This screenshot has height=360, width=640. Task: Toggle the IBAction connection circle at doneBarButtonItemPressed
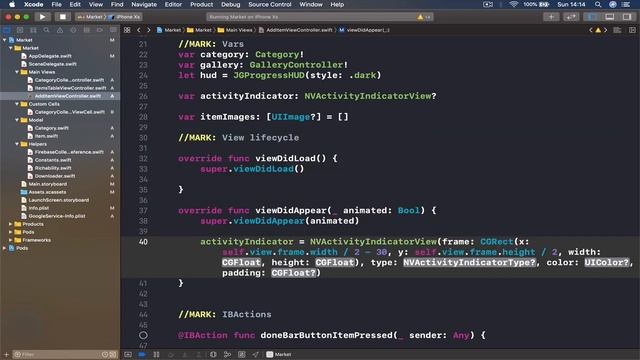(143, 335)
